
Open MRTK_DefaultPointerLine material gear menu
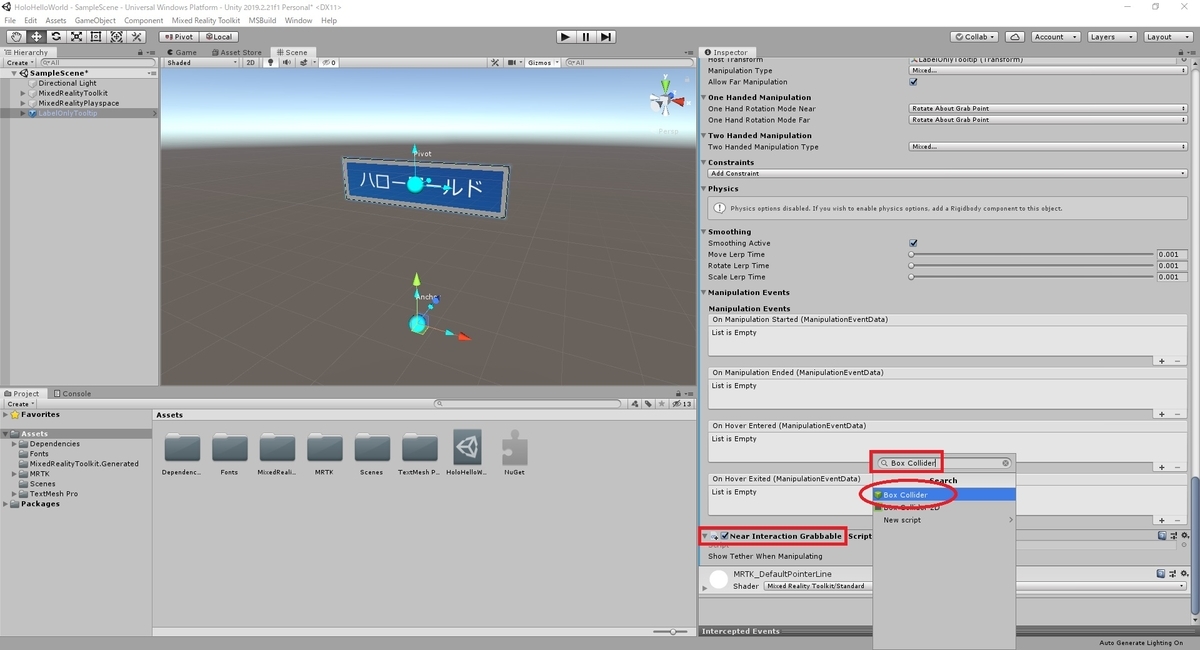tap(1184, 573)
